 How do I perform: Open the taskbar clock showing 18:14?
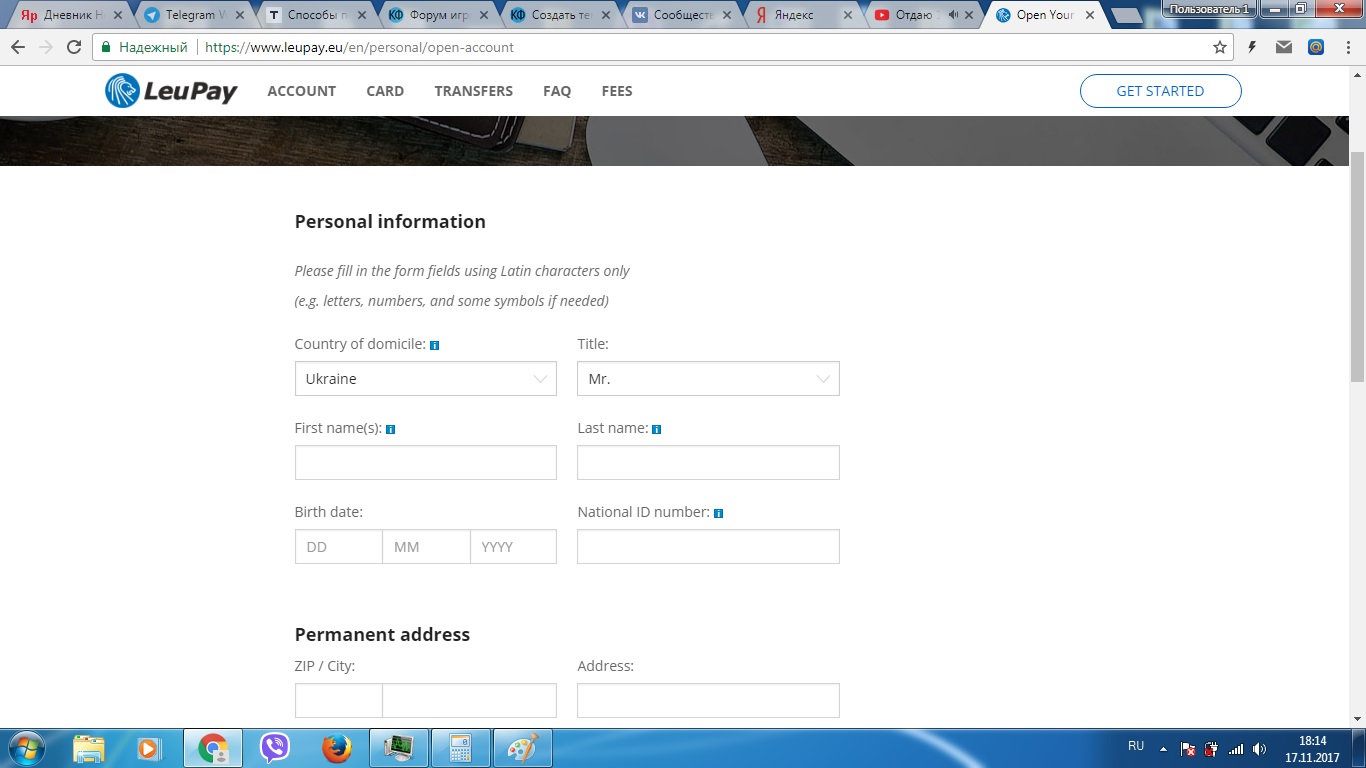click(1312, 749)
